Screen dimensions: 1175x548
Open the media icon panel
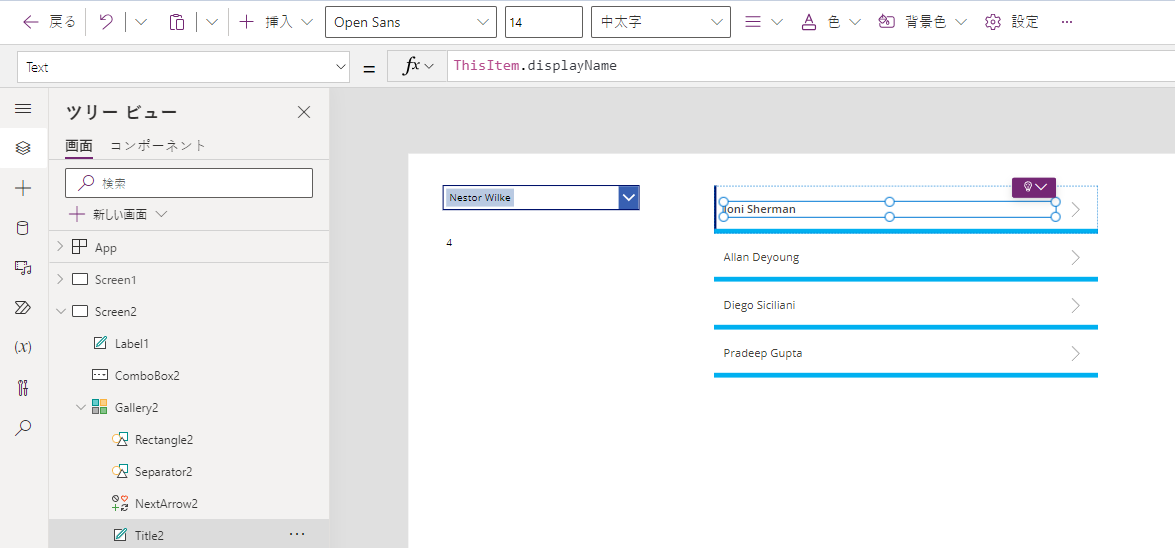pyautogui.click(x=23, y=268)
